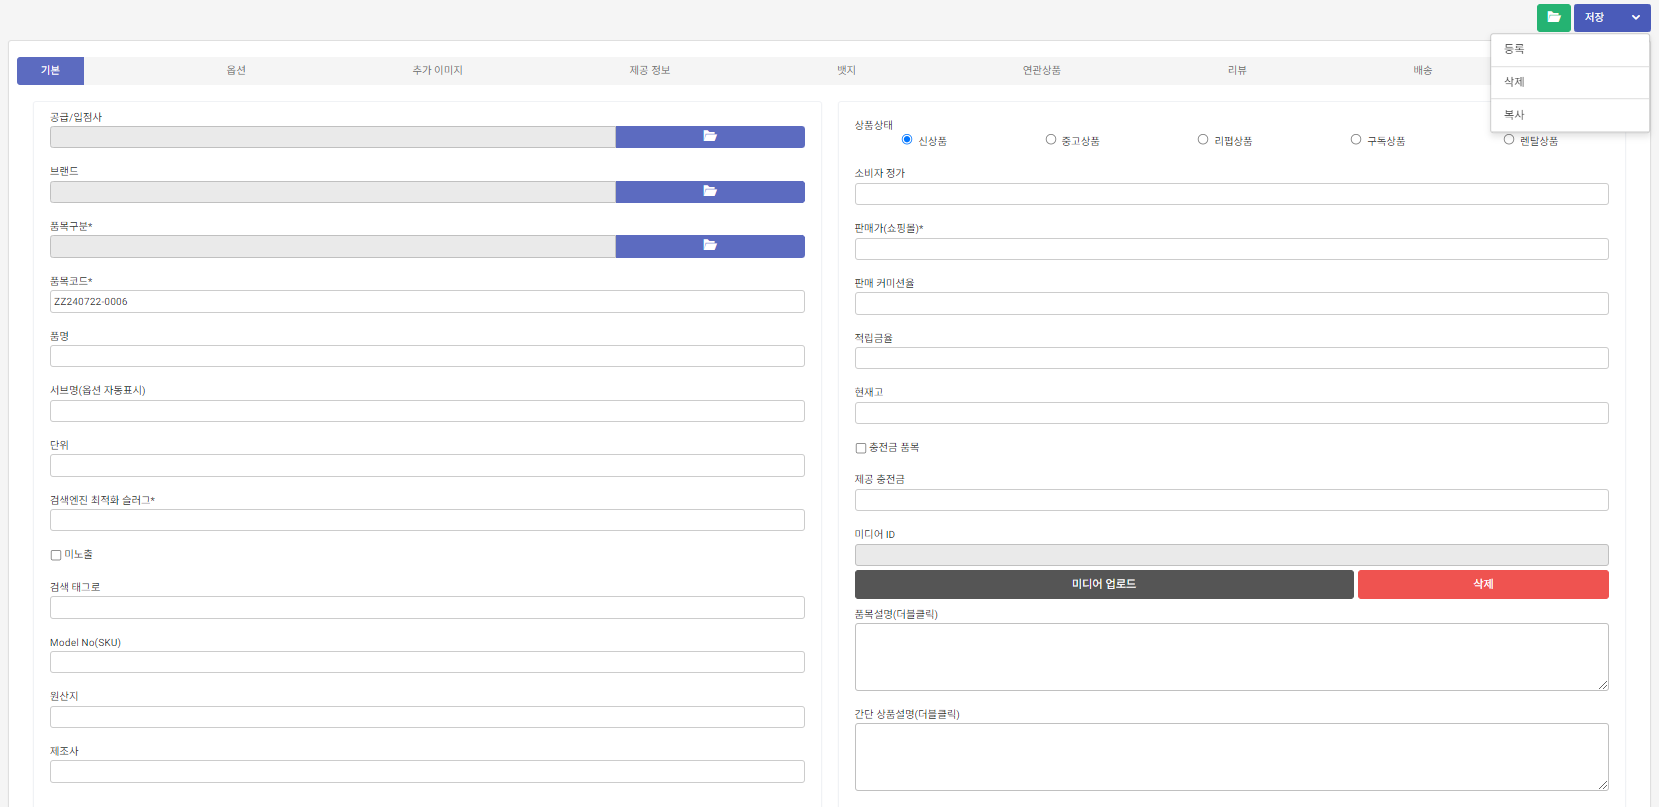Focus the 적립금율 input field
The width and height of the screenshot is (1659, 807).
[1232, 358]
